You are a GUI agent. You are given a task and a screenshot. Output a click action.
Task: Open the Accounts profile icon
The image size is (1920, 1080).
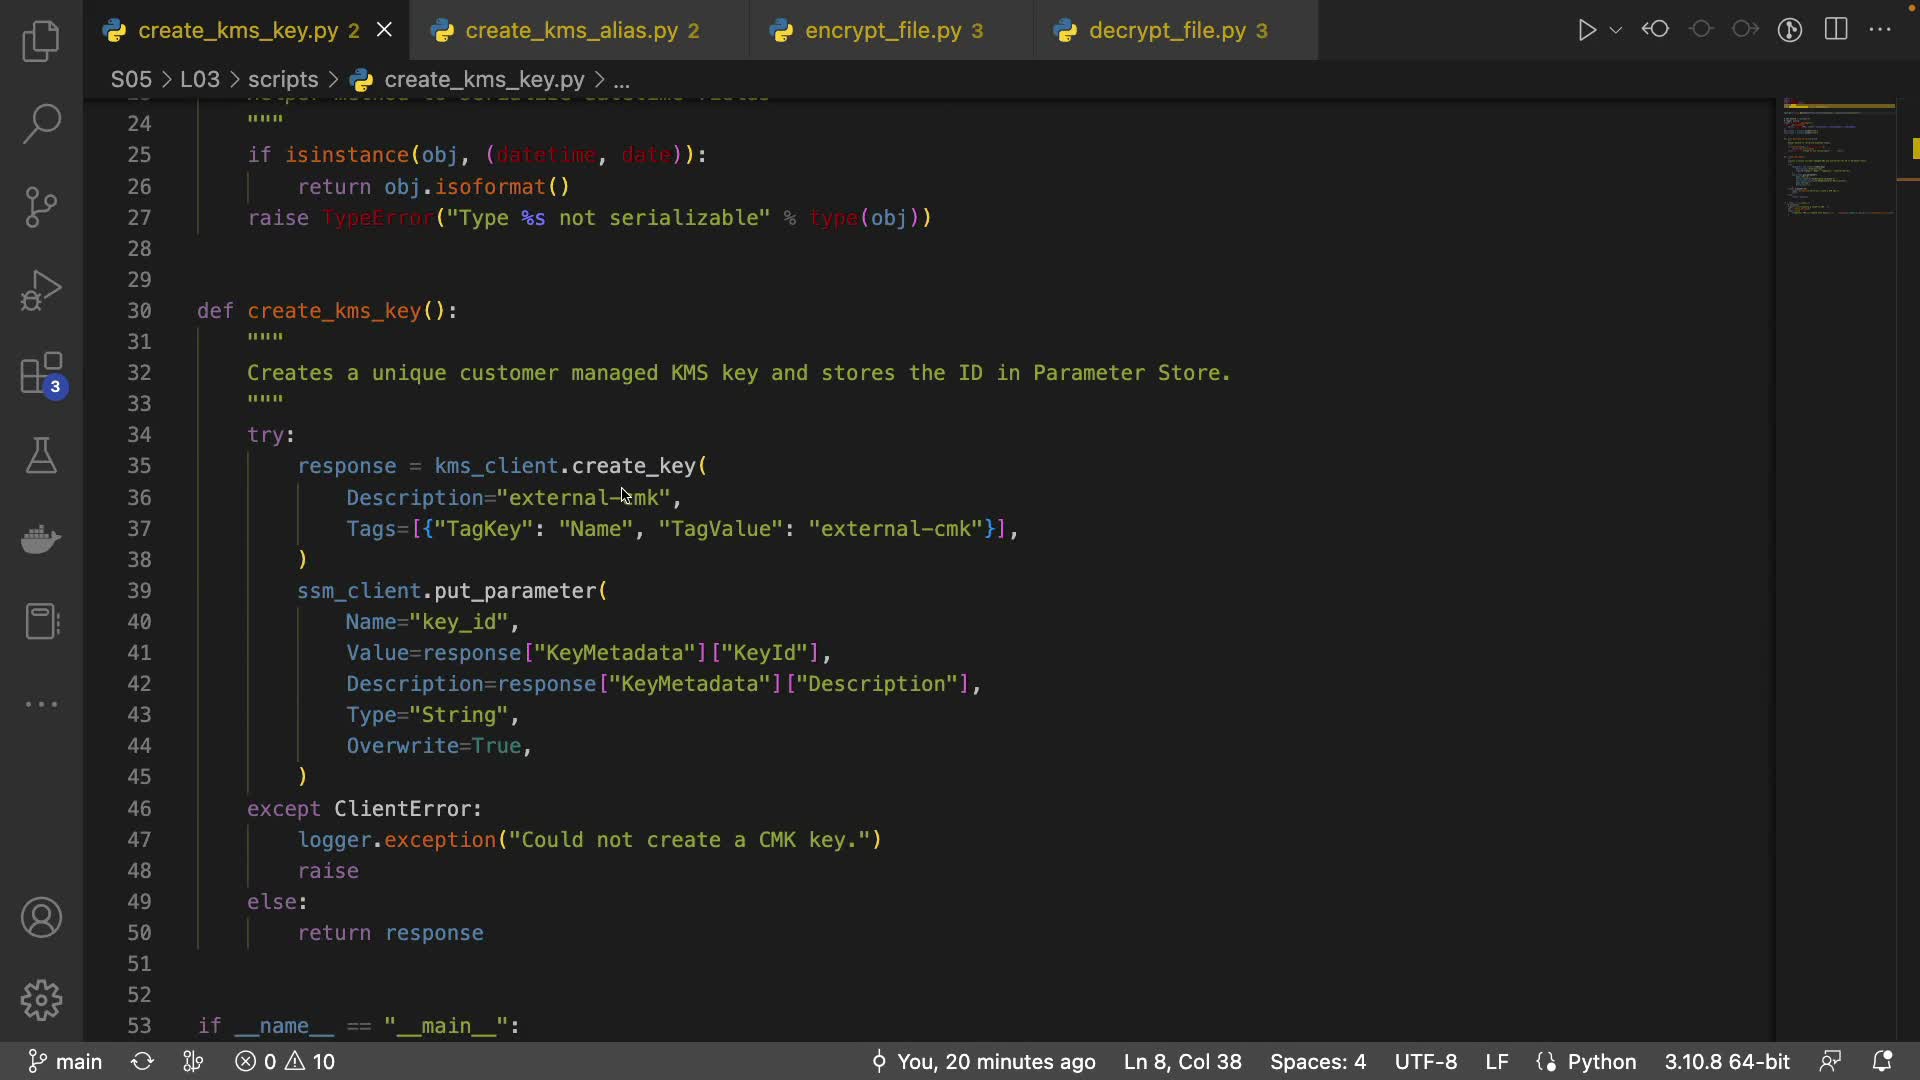[41, 918]
